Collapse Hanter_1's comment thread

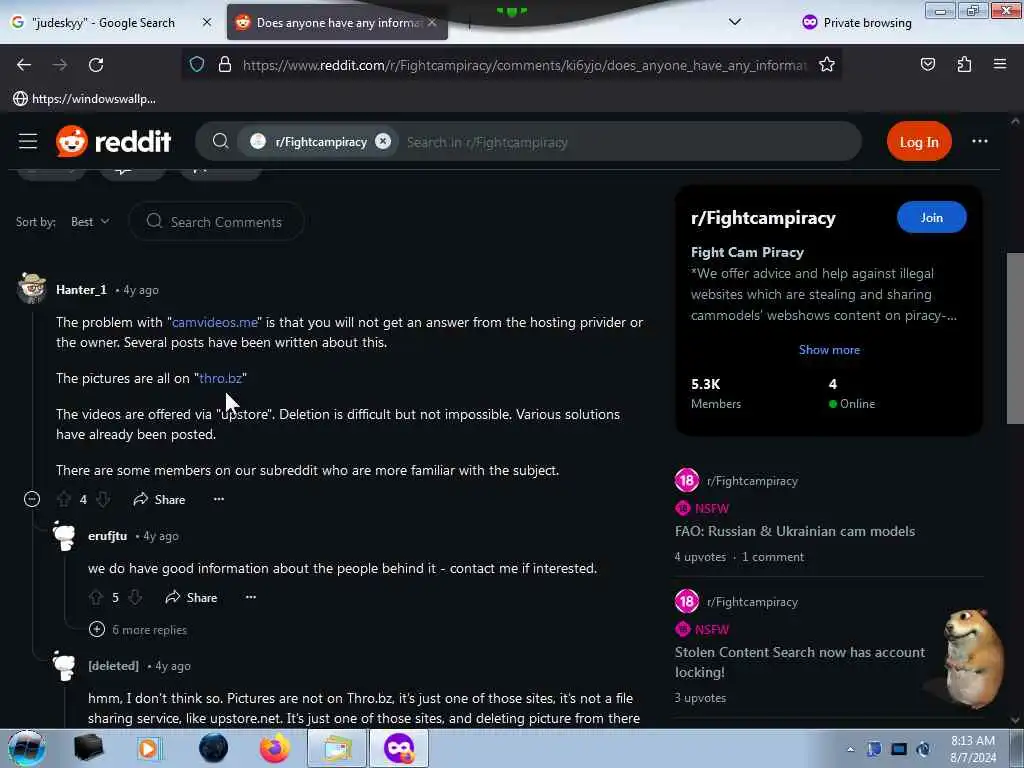point(31,500)
